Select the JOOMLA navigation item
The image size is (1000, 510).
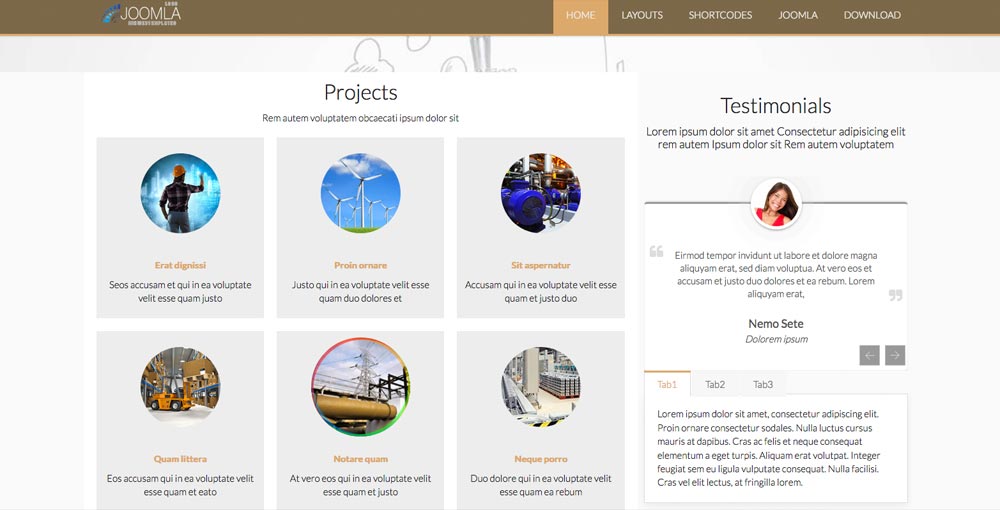[798, 15]
